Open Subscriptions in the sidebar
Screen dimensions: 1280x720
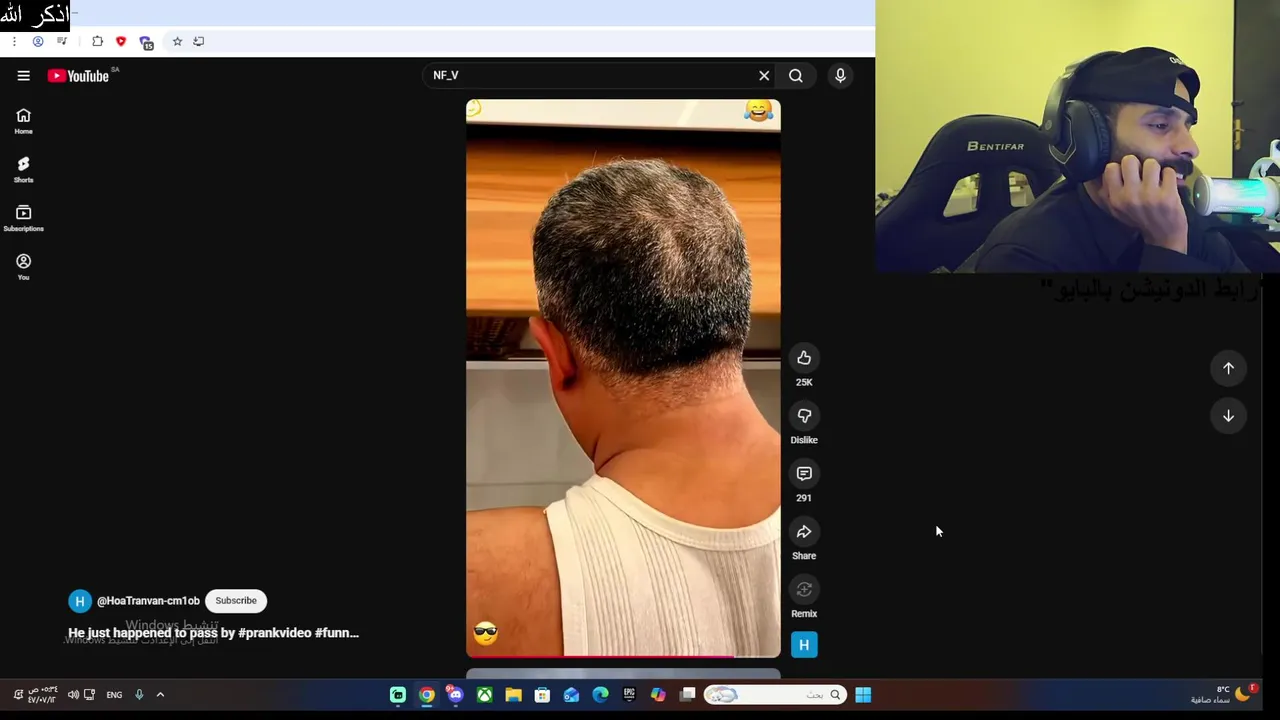coord(24,218)
